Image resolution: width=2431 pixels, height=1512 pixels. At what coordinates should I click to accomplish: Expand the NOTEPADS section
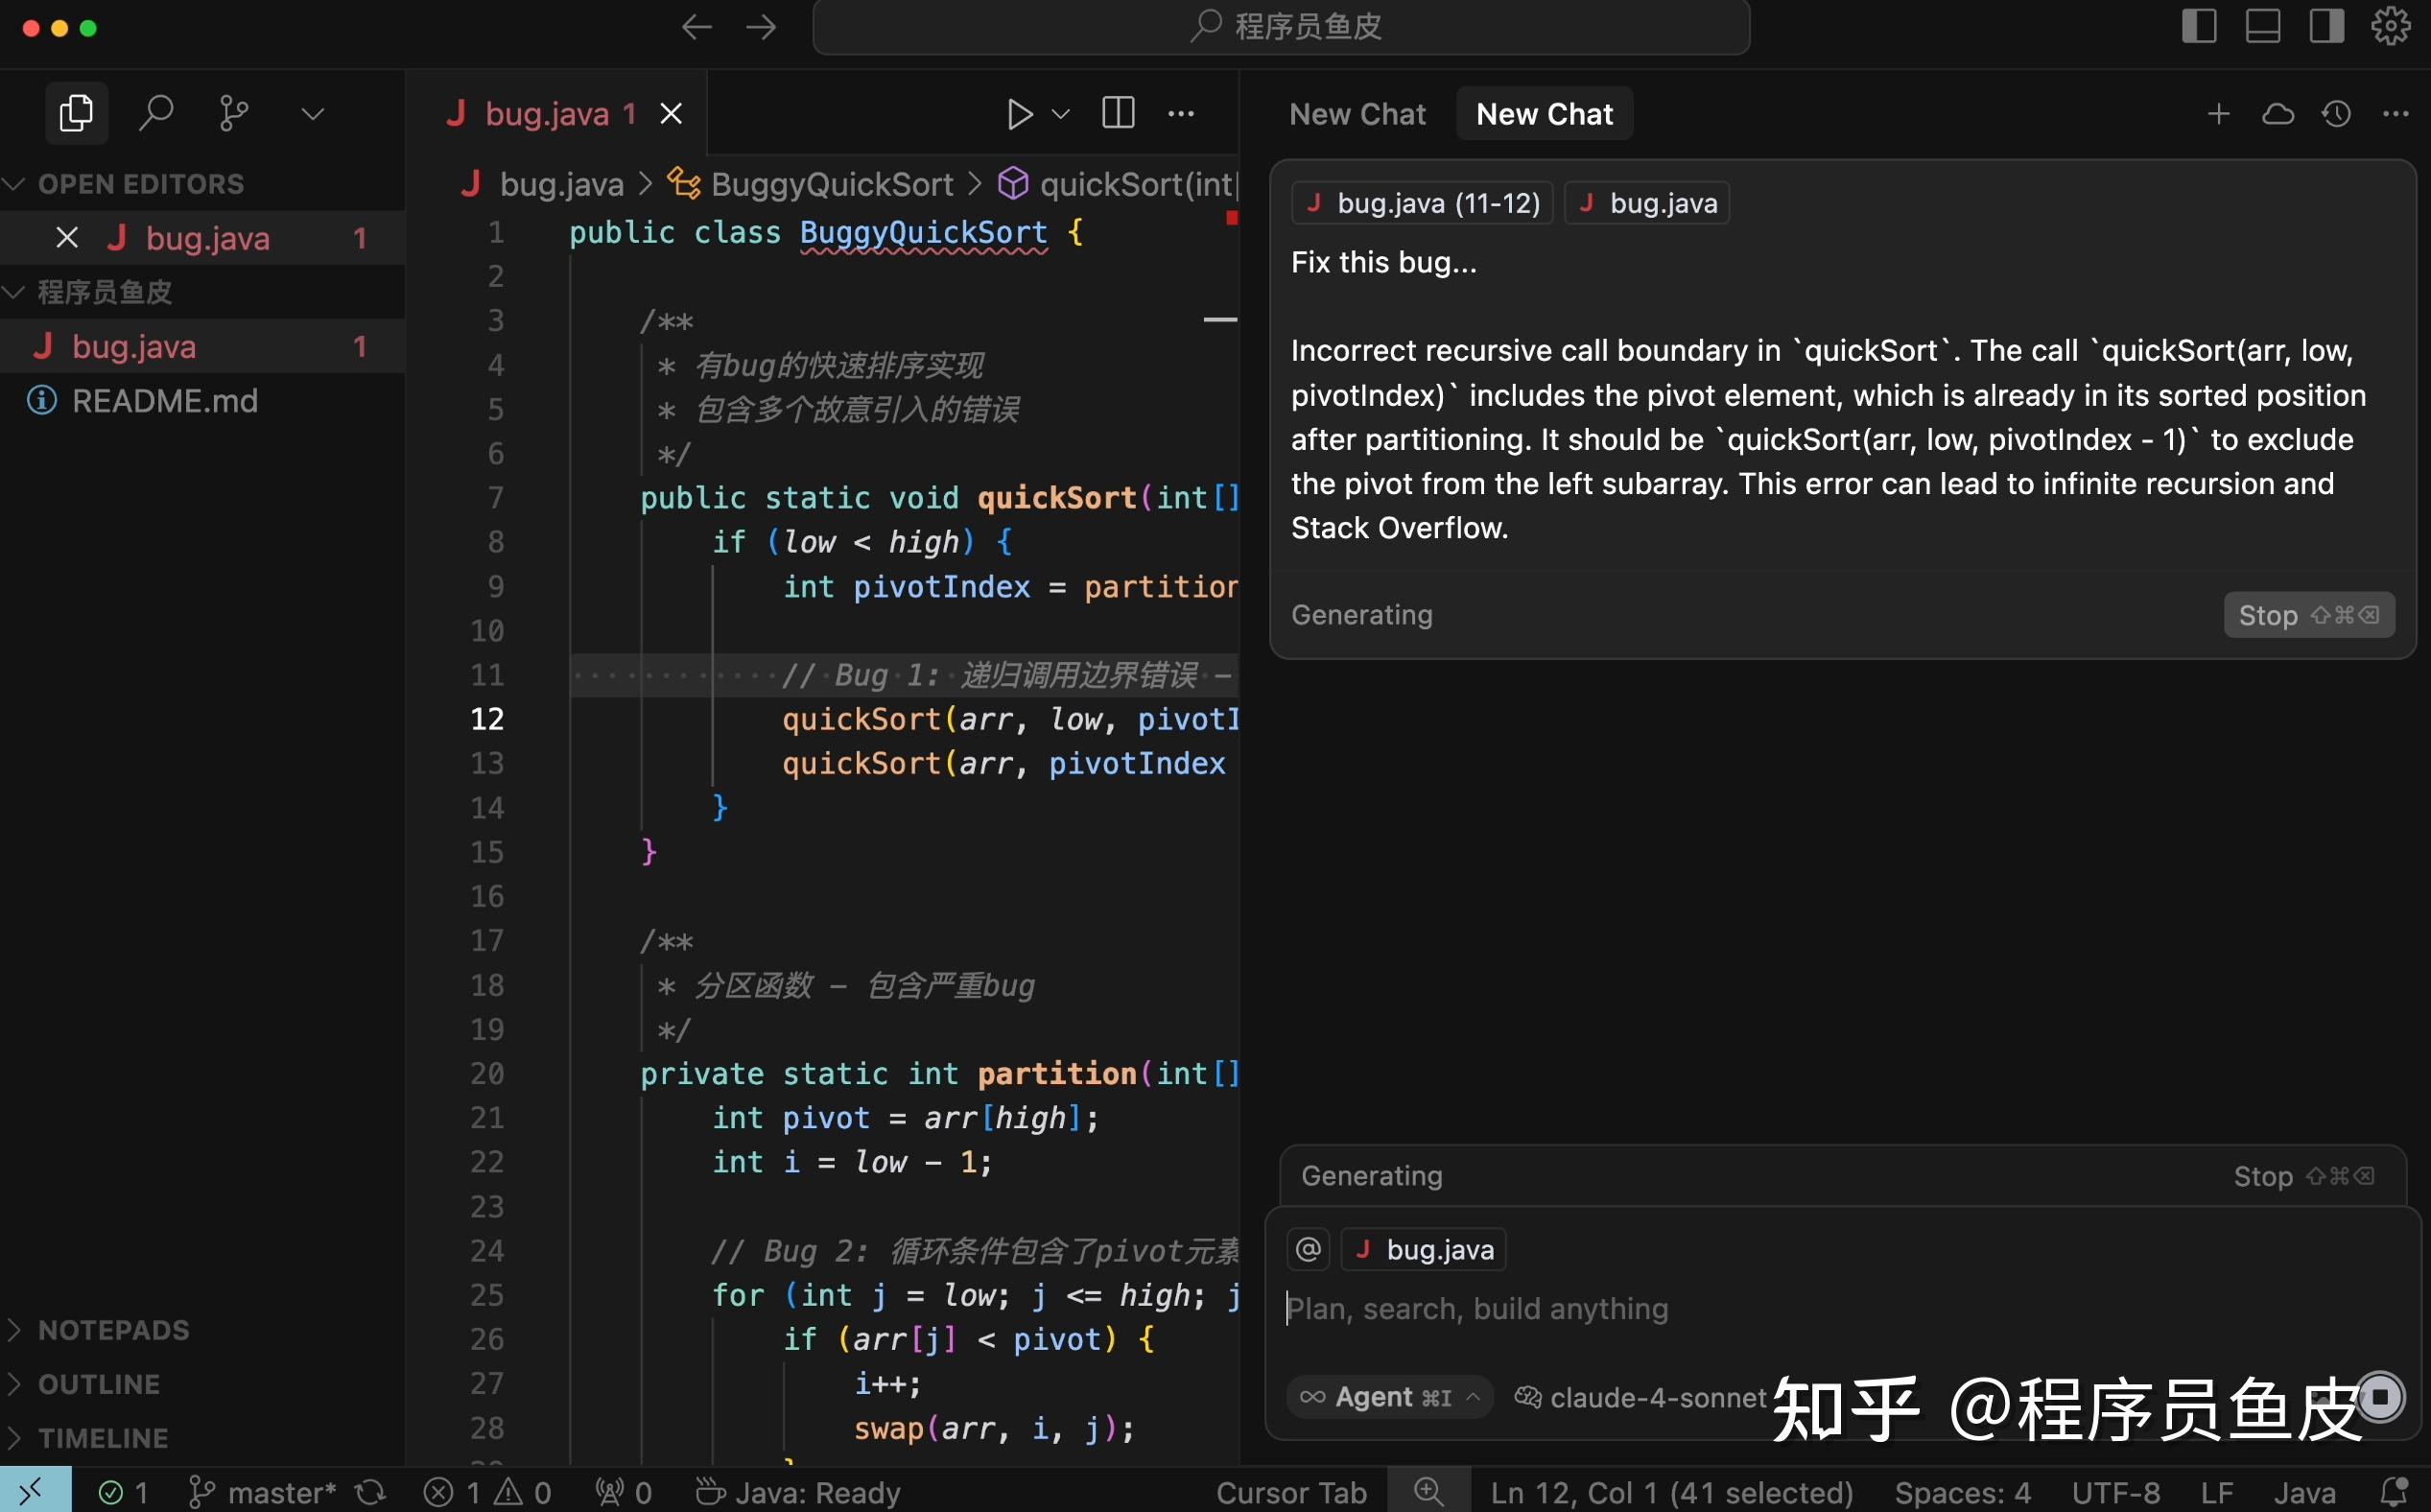pos(112,1330)
